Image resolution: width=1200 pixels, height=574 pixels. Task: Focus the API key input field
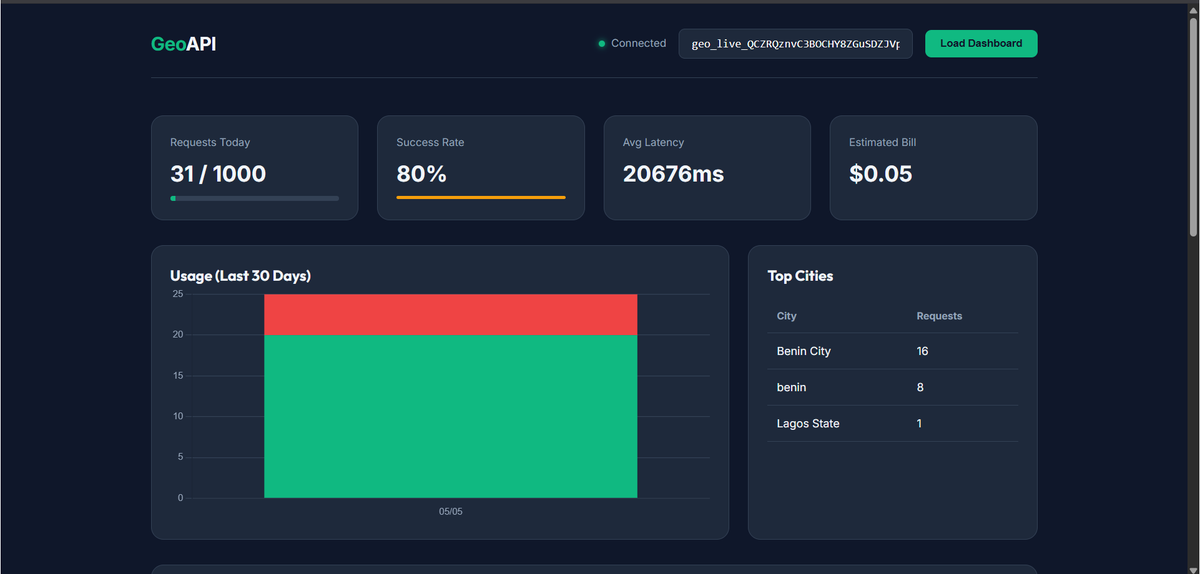point(795,44)
